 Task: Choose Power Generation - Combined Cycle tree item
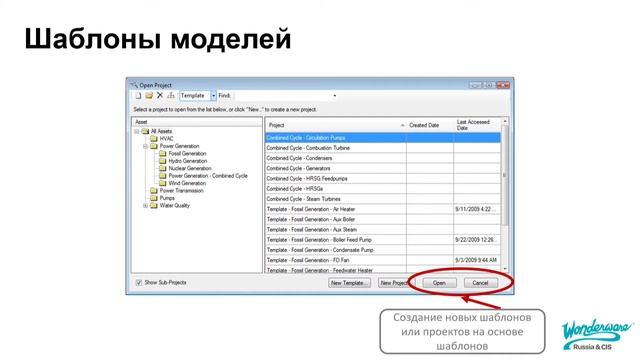coord(208,176)
